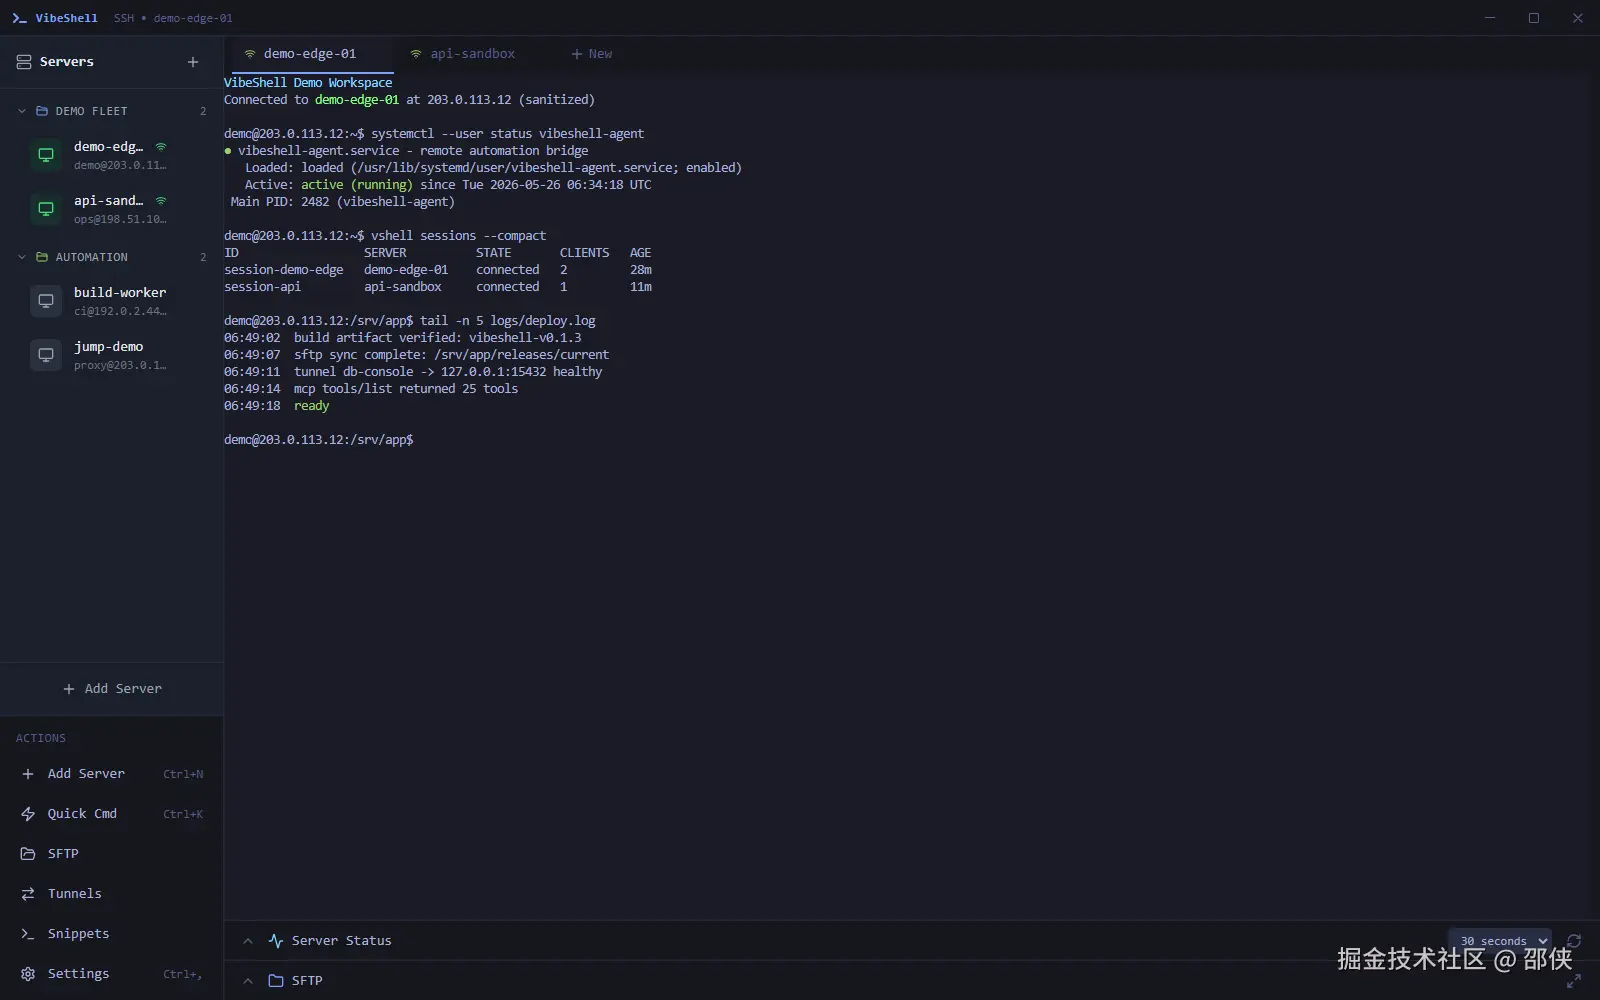Click ops@198.51.10 address under api-sand
Image resolution: width=1600 pixels, height=1000 pixels.
pyautogui.click(x=120, y=219)
